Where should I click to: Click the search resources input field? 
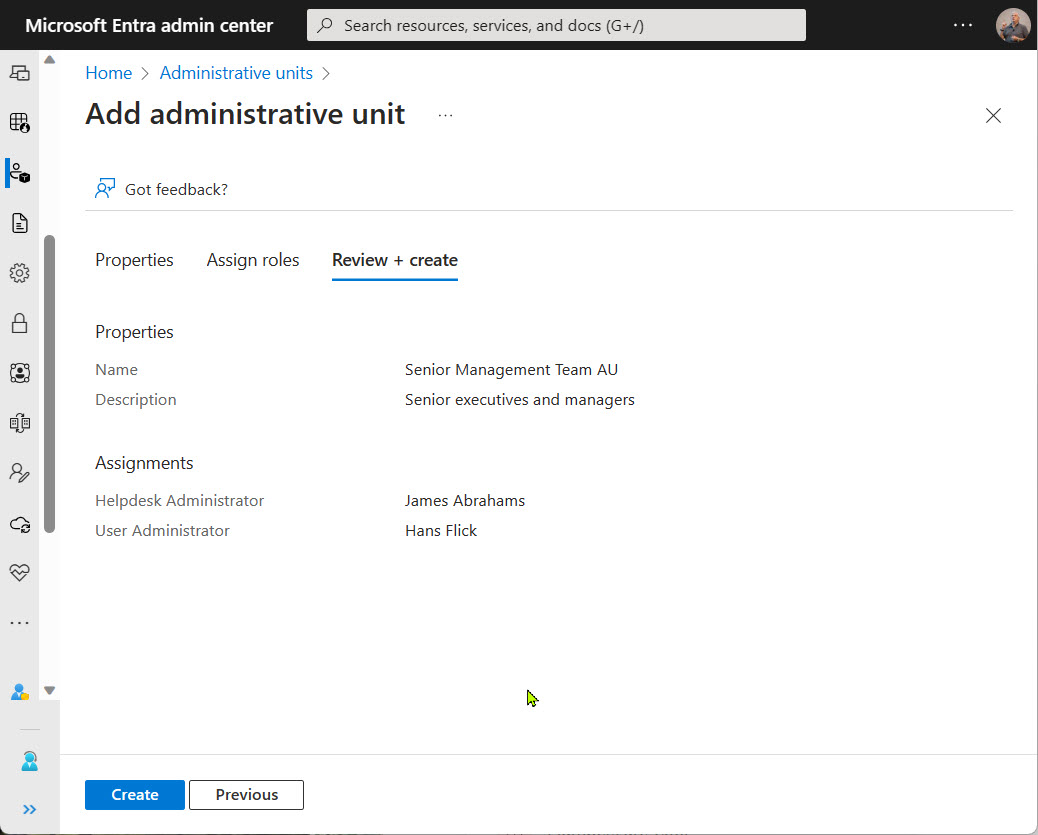tap(556, 25)
